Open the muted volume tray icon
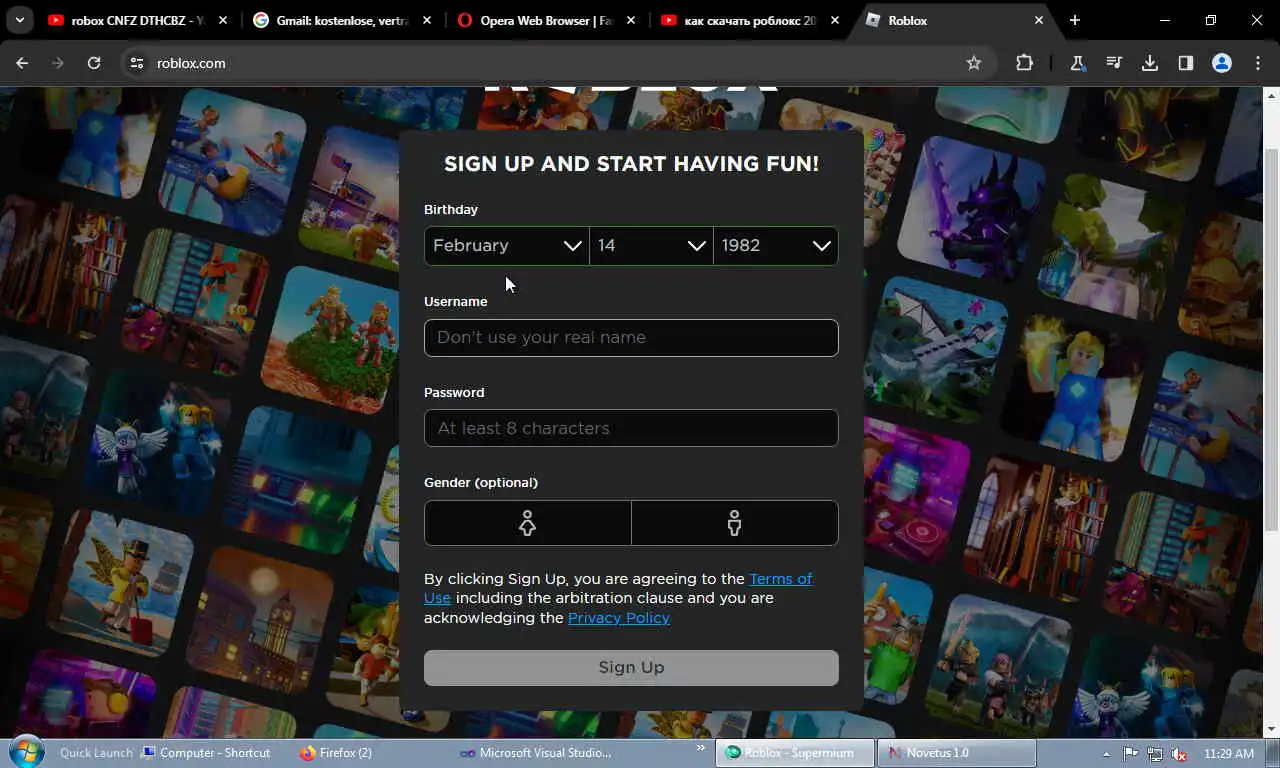 1180,754
